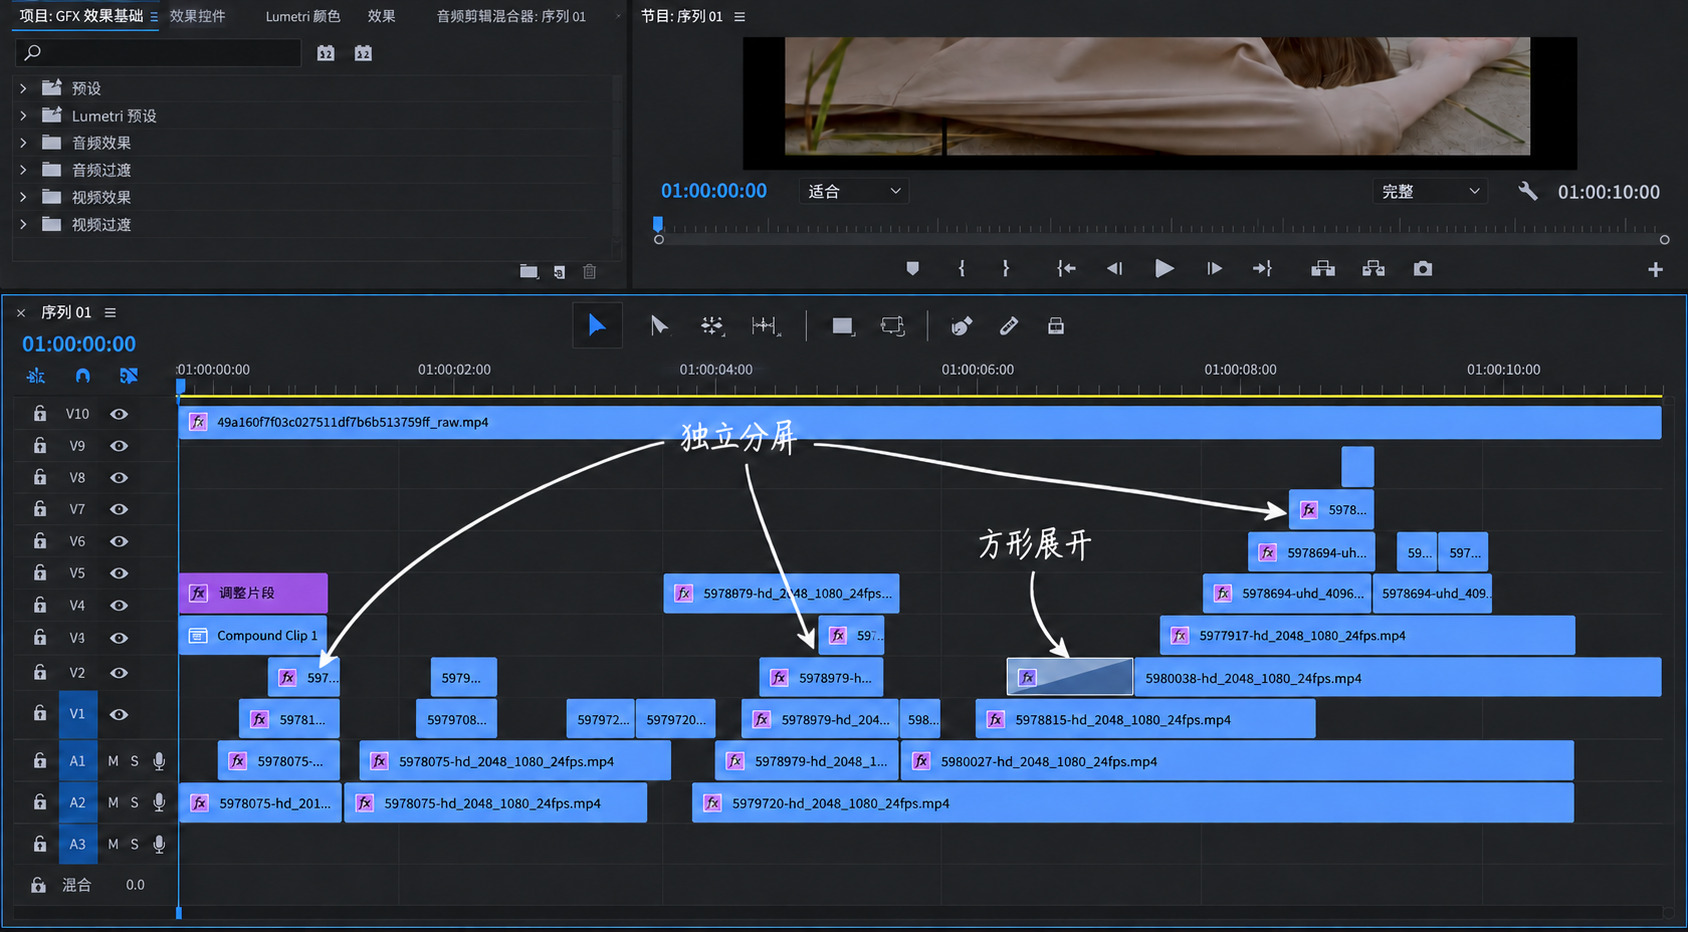Open the 完整 playback resolution dropdown
The width and height of the screenshot is (1688, 932).
click(x=1430, y=191)
